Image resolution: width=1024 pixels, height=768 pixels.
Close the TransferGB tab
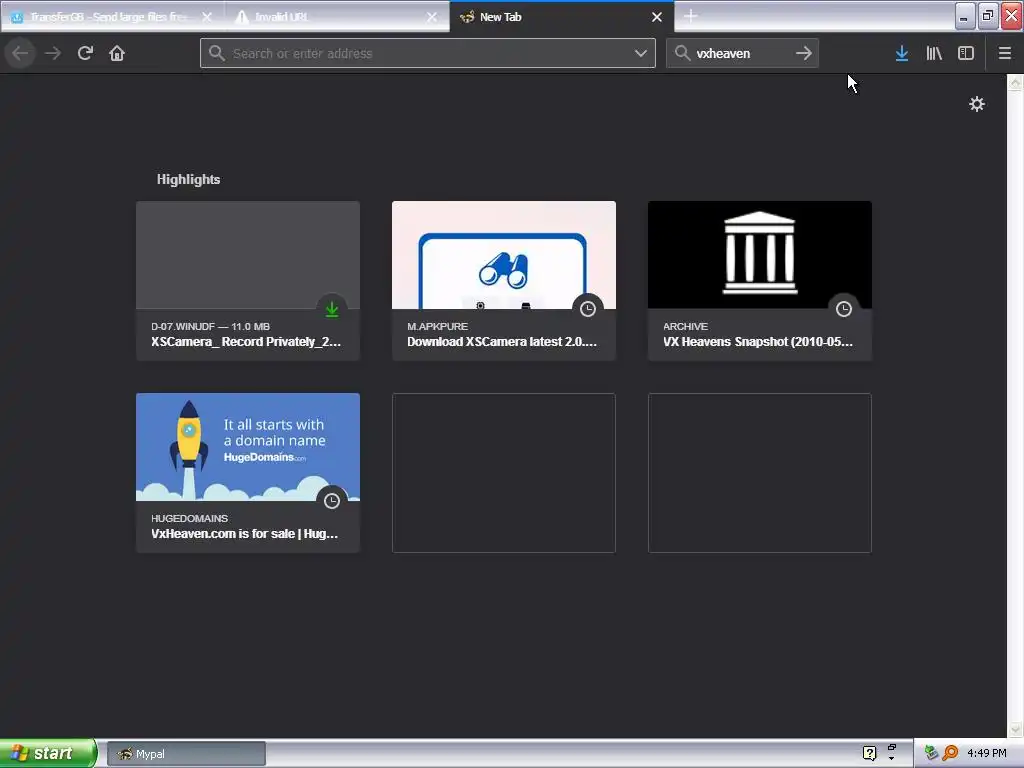point(207,17)
